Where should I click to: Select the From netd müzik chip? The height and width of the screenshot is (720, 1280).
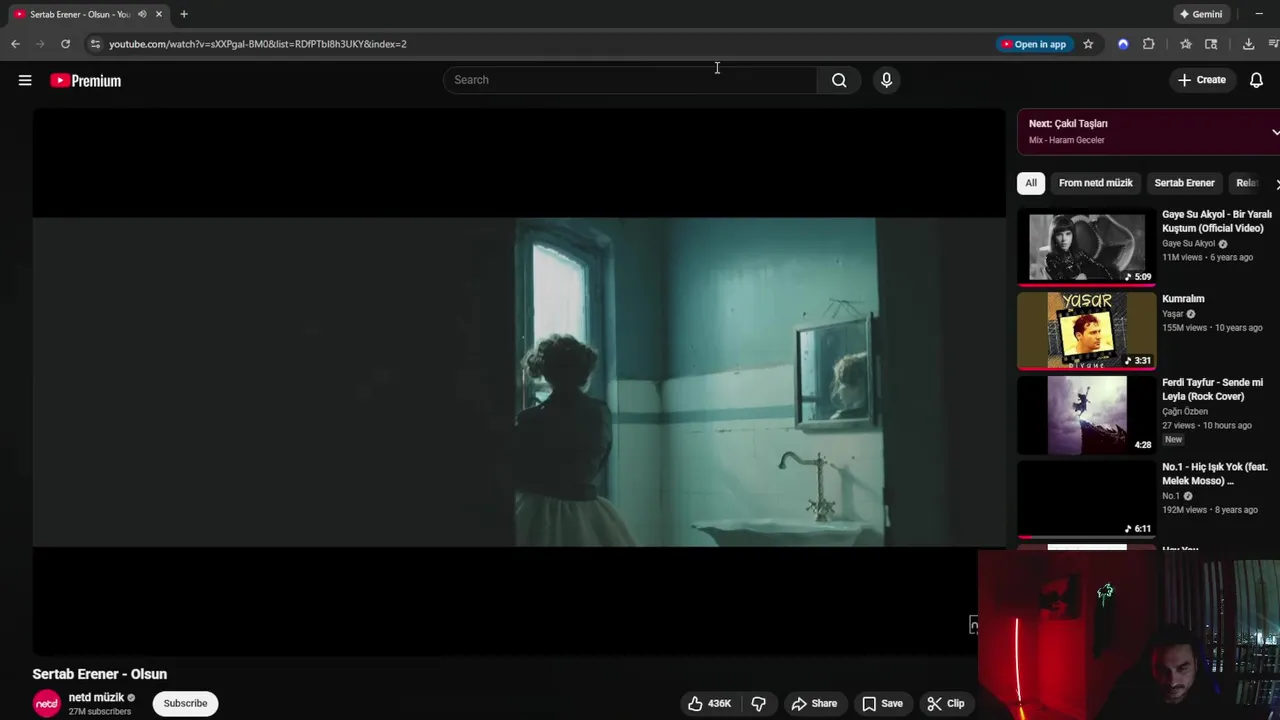tap(1096, 183)
